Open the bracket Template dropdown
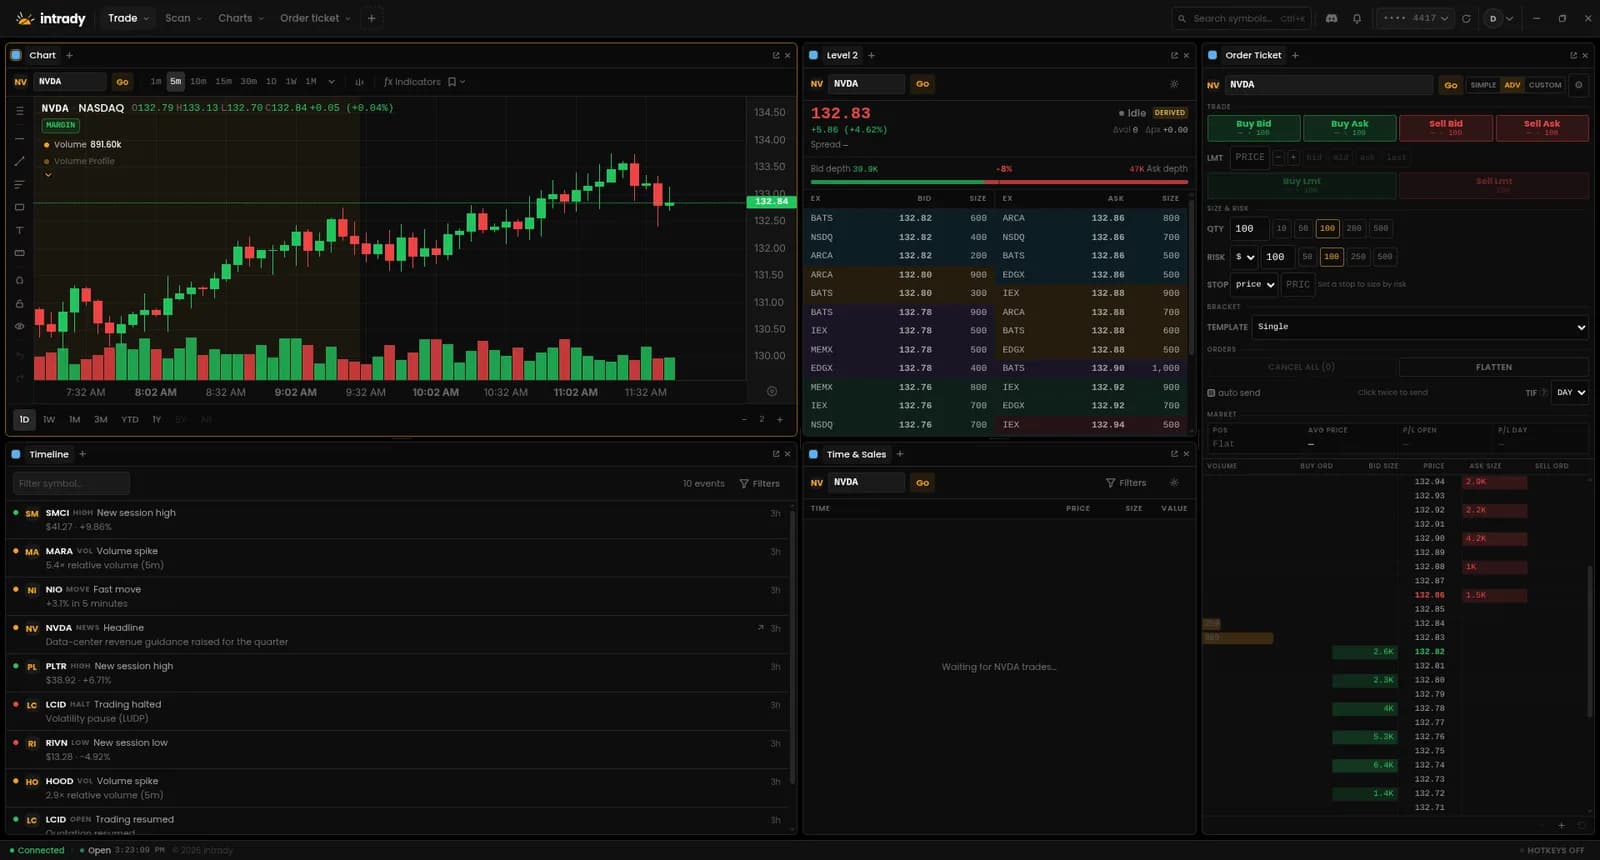Viewport: 1600px width, 860px height. click(x=1421, y=327)
